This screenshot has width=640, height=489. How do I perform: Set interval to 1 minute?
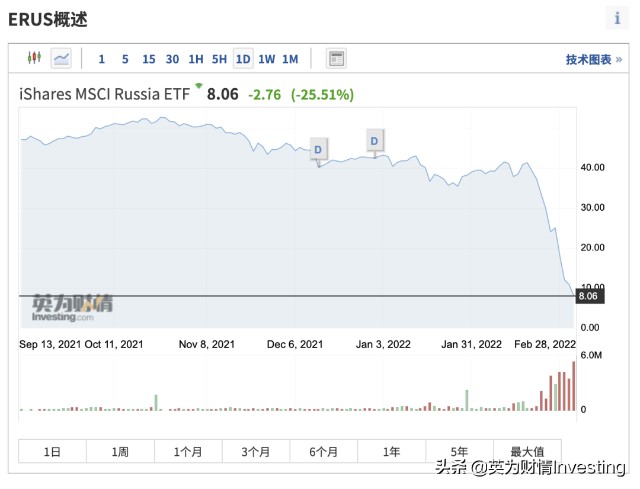pyautogui.click(x=102, y=59)
